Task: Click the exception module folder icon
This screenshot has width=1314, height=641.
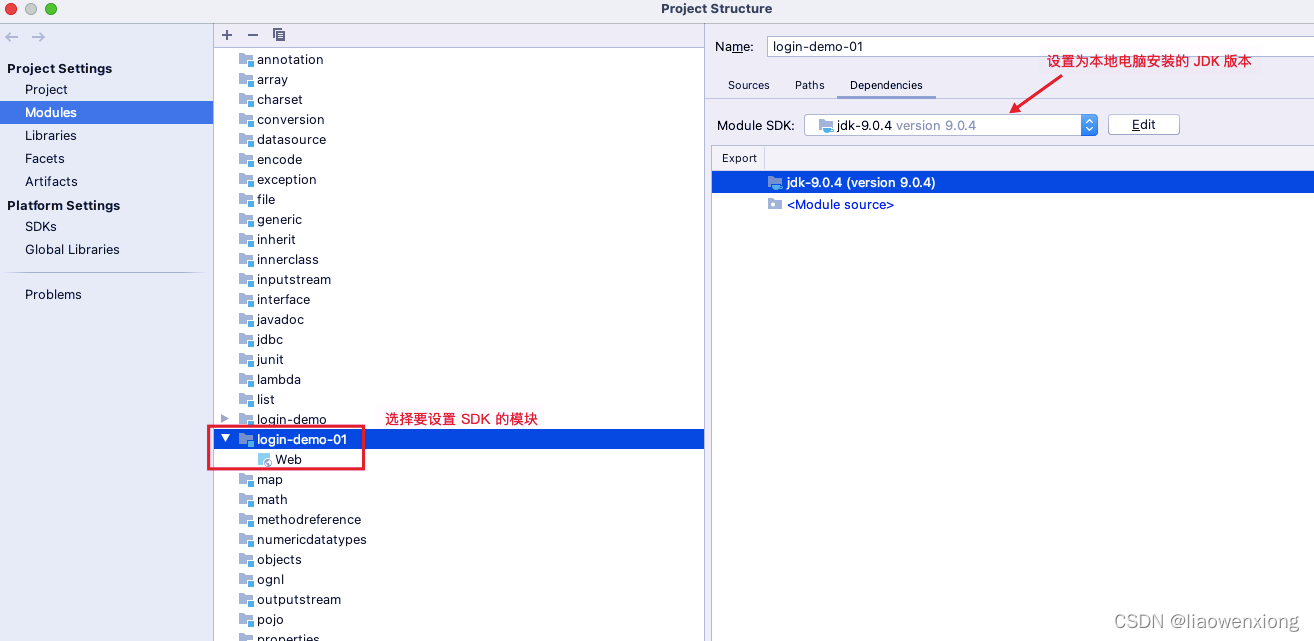Action: point(246,180)
